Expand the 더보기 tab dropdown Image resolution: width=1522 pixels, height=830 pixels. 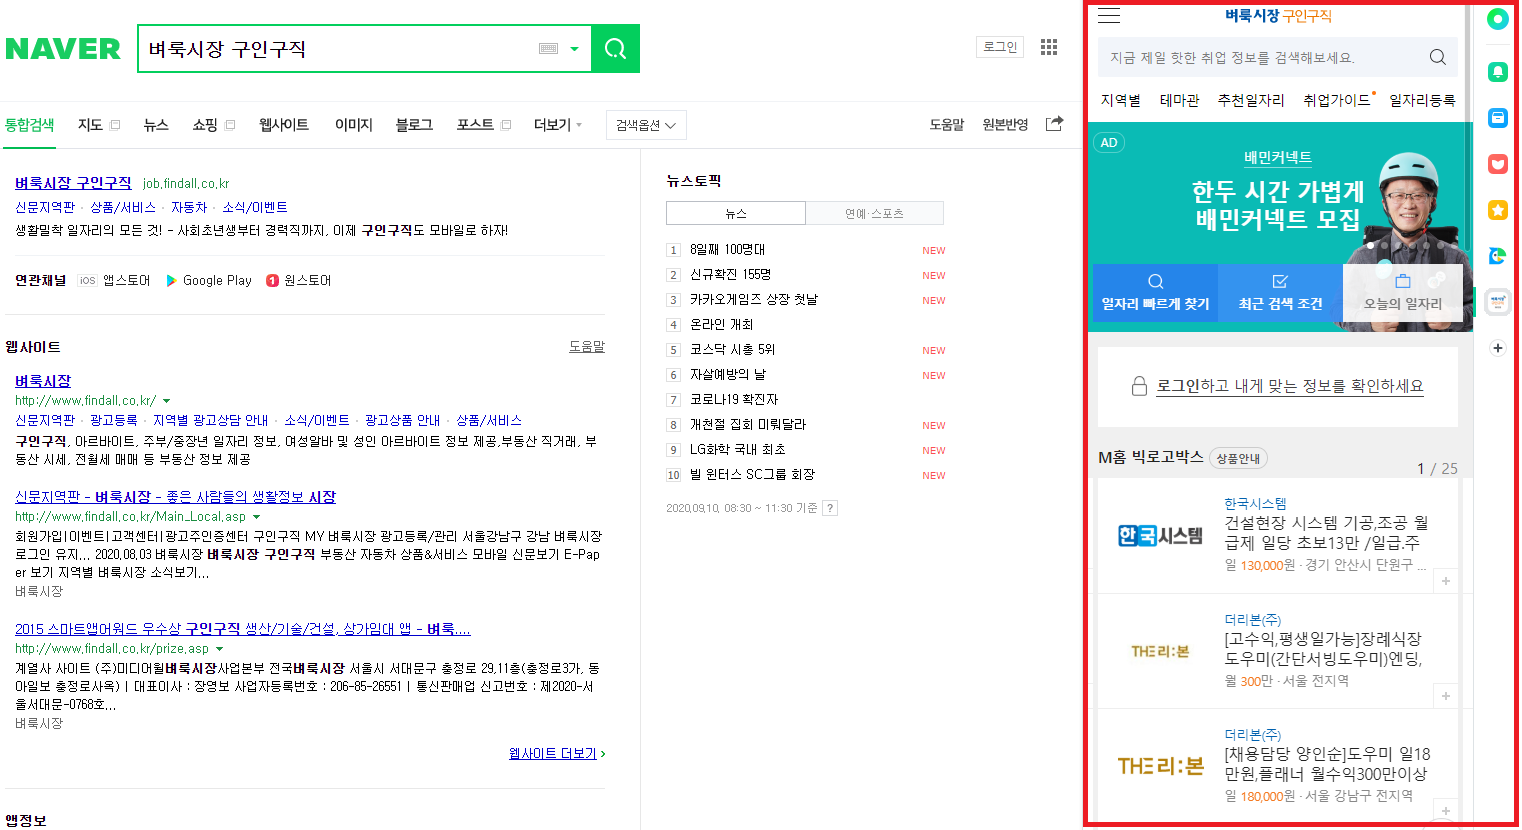558,125
